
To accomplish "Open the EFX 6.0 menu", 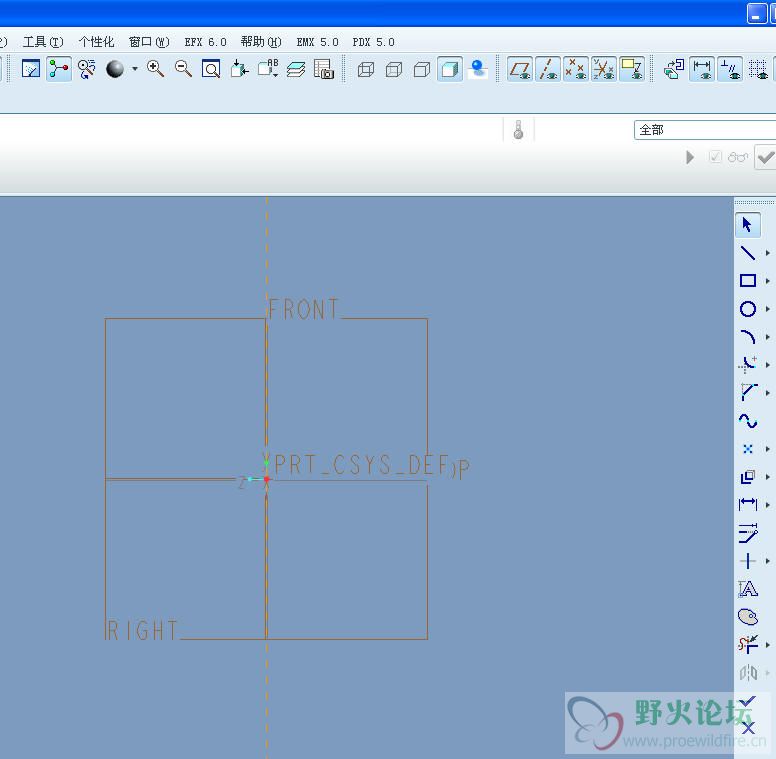I will pyautogui.click(x=205, y=42).
